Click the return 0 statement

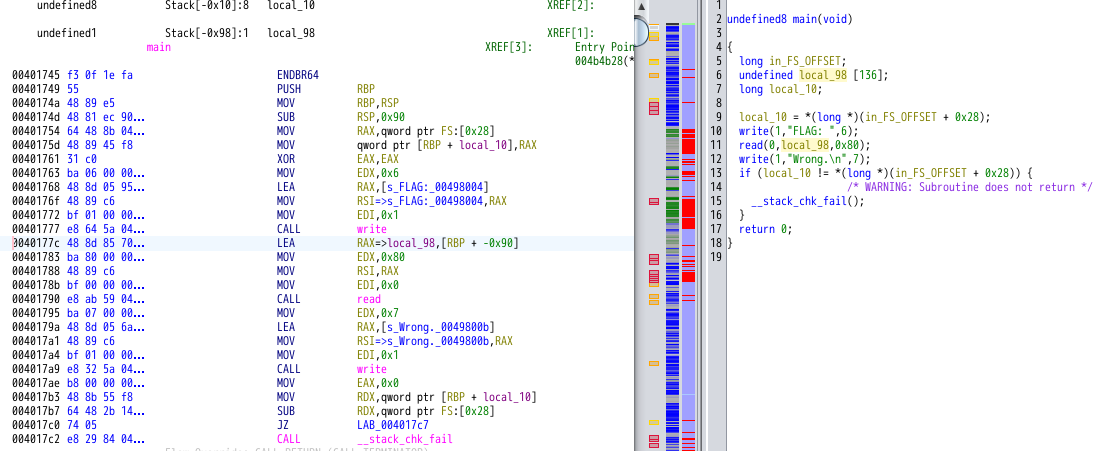pyautogui.click(x=765, y=229)
